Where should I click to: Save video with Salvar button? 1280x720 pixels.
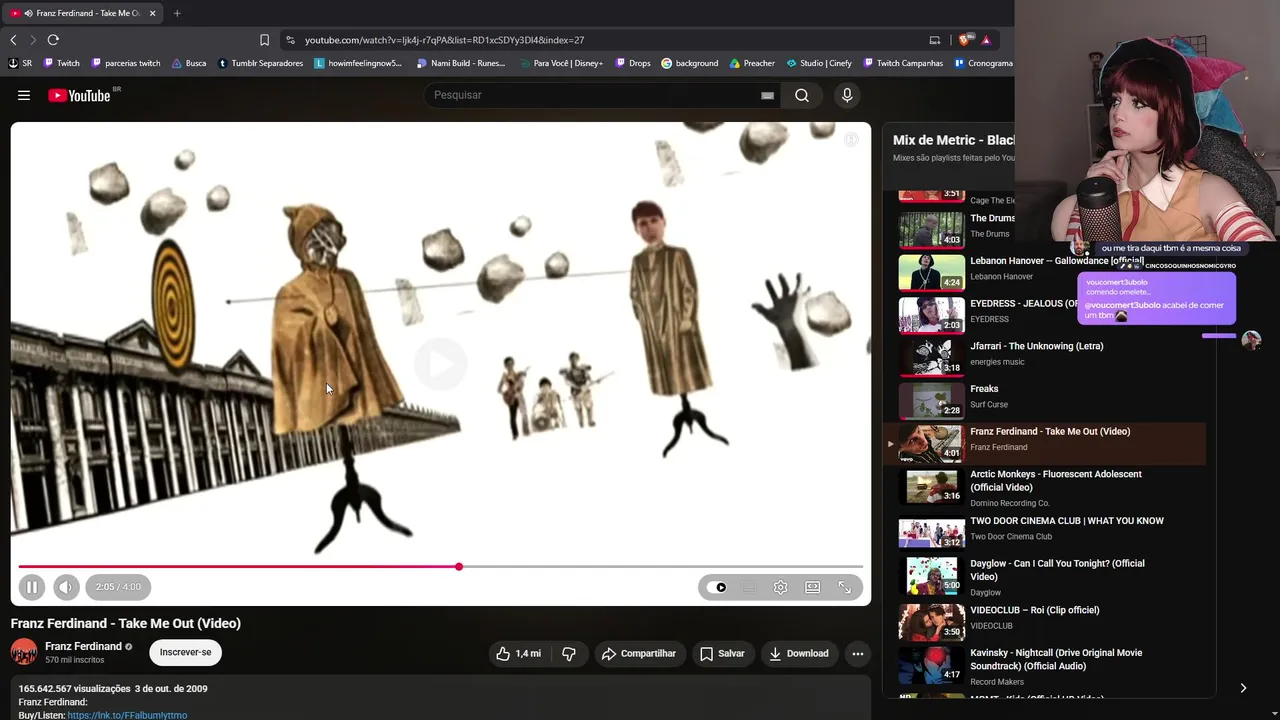tap(722, 653)
